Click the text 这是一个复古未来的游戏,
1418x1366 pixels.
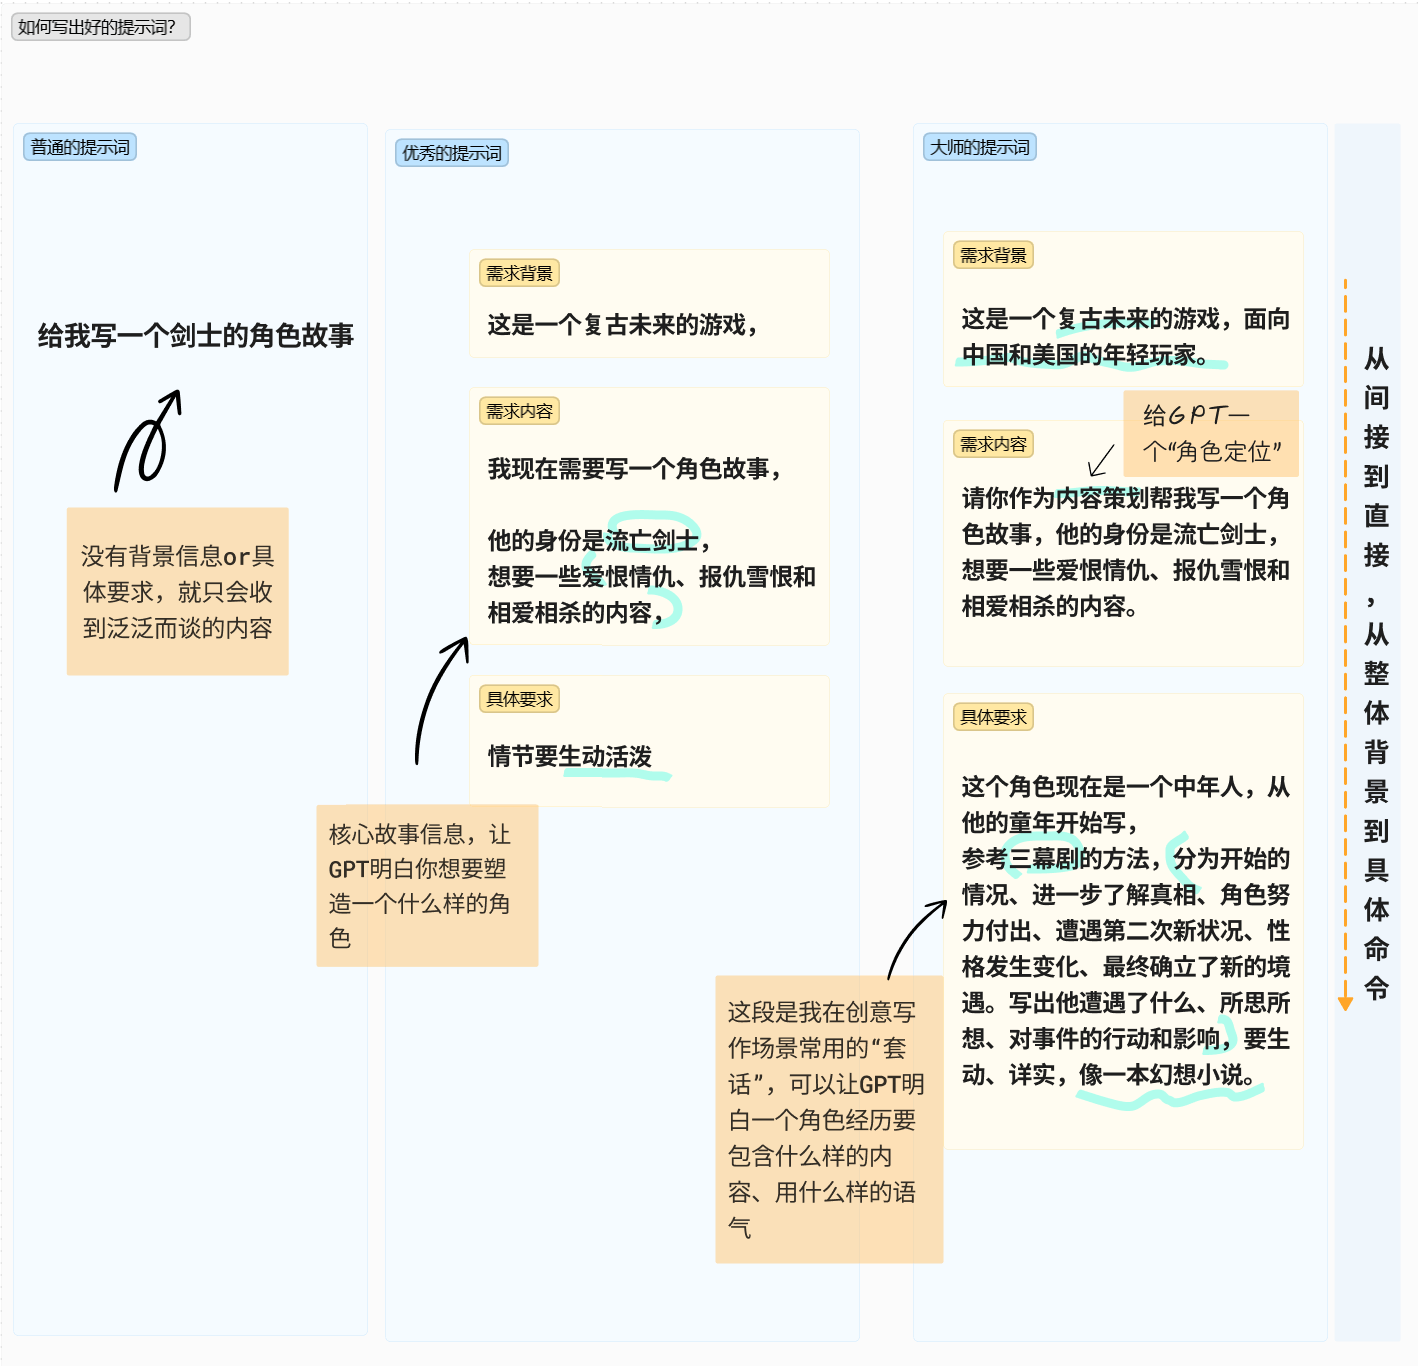[623, 325]
